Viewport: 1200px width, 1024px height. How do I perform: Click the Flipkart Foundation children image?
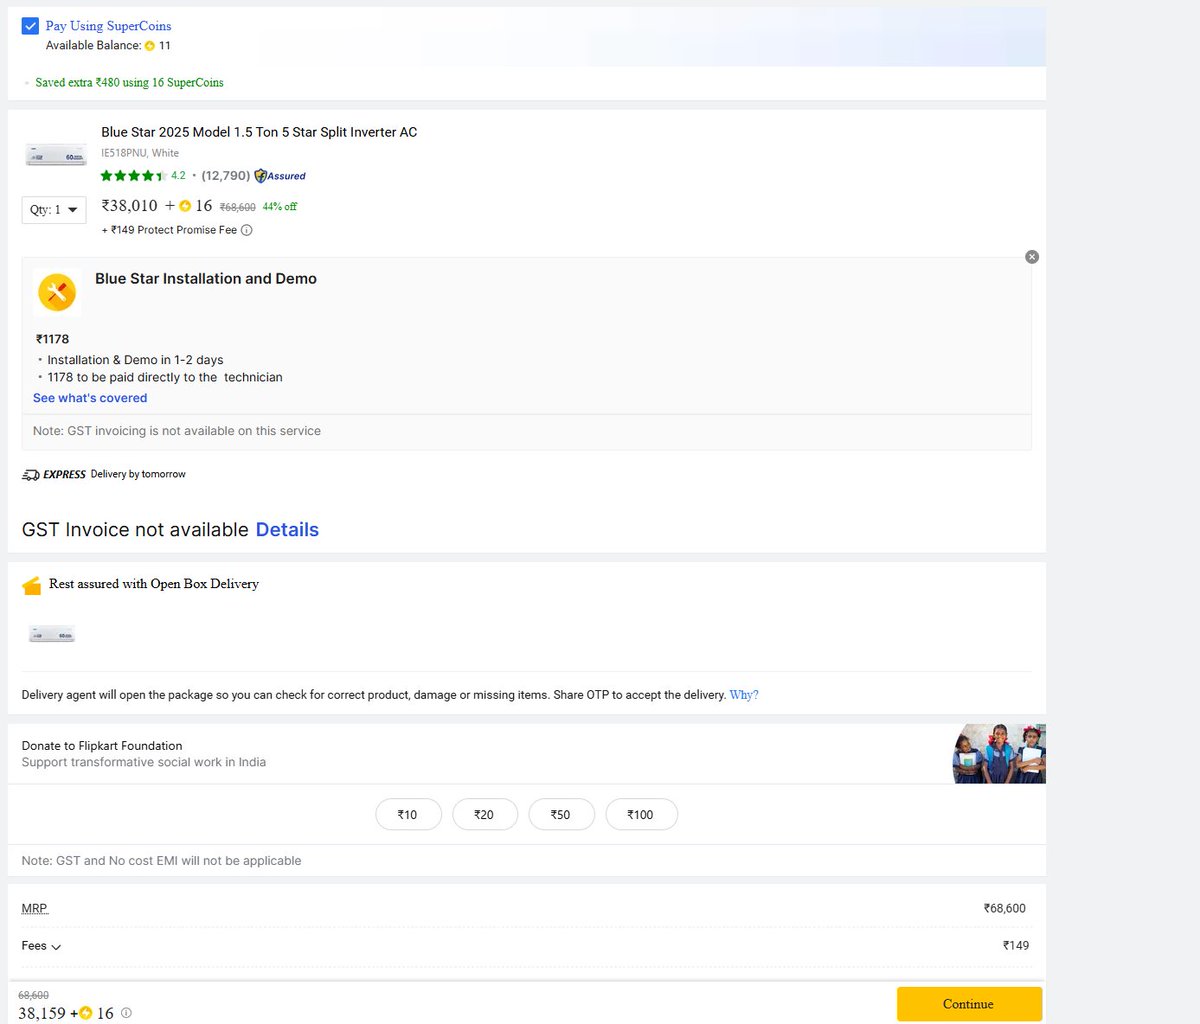999,754
